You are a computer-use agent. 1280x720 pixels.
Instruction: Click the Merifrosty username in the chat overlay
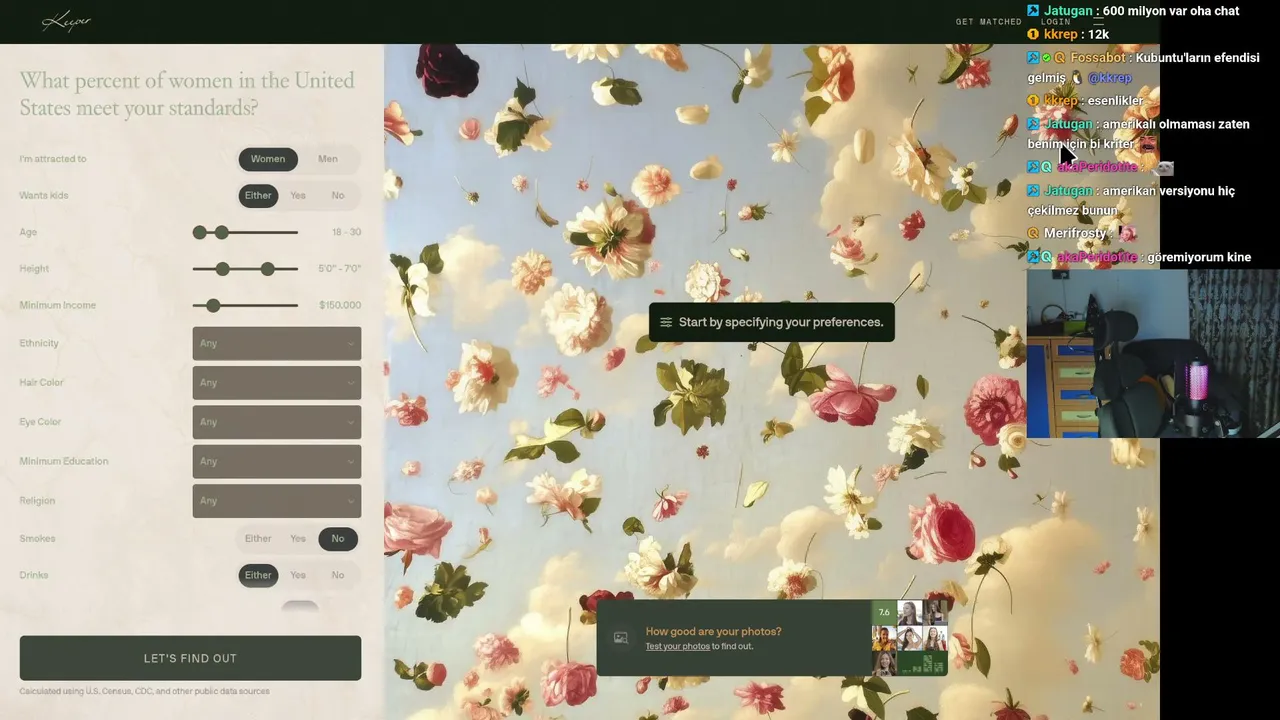pos(1075,233)
